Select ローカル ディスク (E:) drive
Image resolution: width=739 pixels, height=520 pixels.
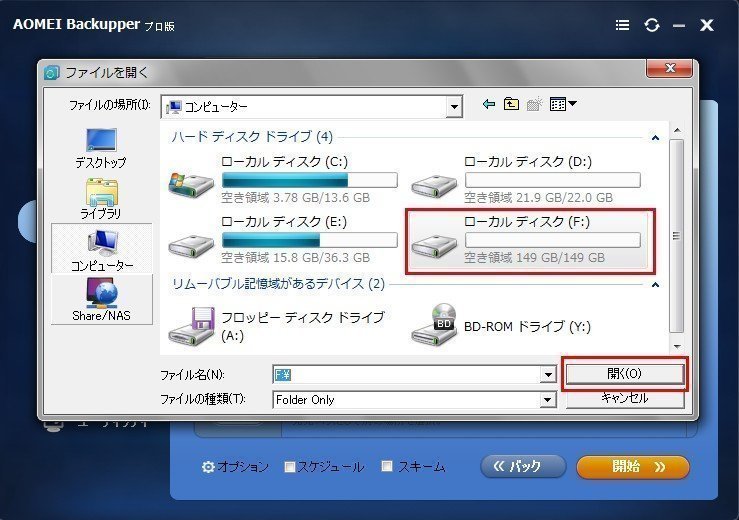coord(283,240)
